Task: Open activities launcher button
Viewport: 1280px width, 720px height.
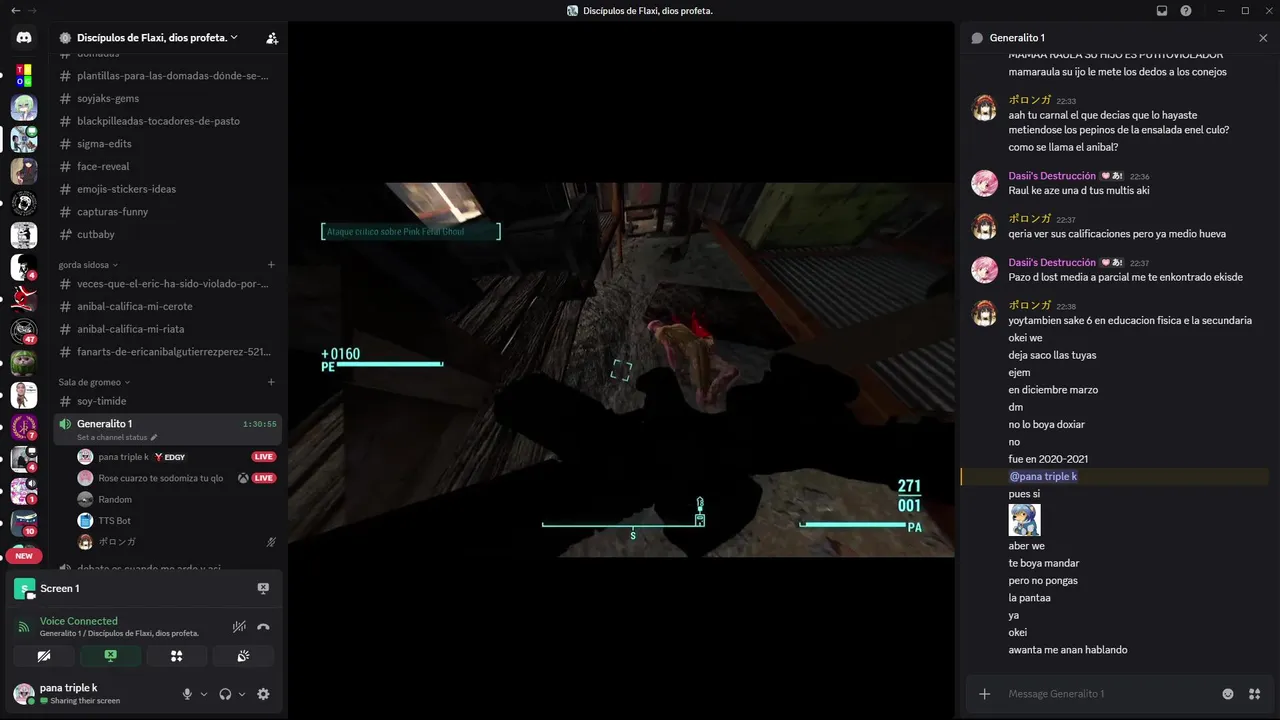Action: [x=176, y=656]
